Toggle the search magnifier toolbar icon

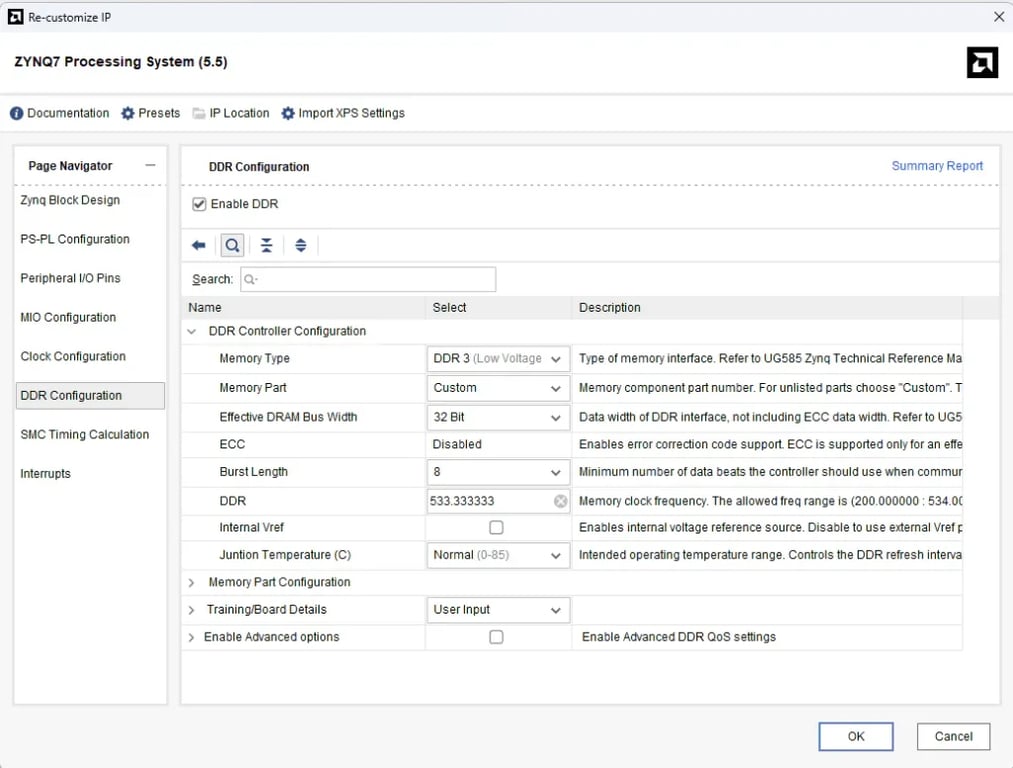pos(232,245)
